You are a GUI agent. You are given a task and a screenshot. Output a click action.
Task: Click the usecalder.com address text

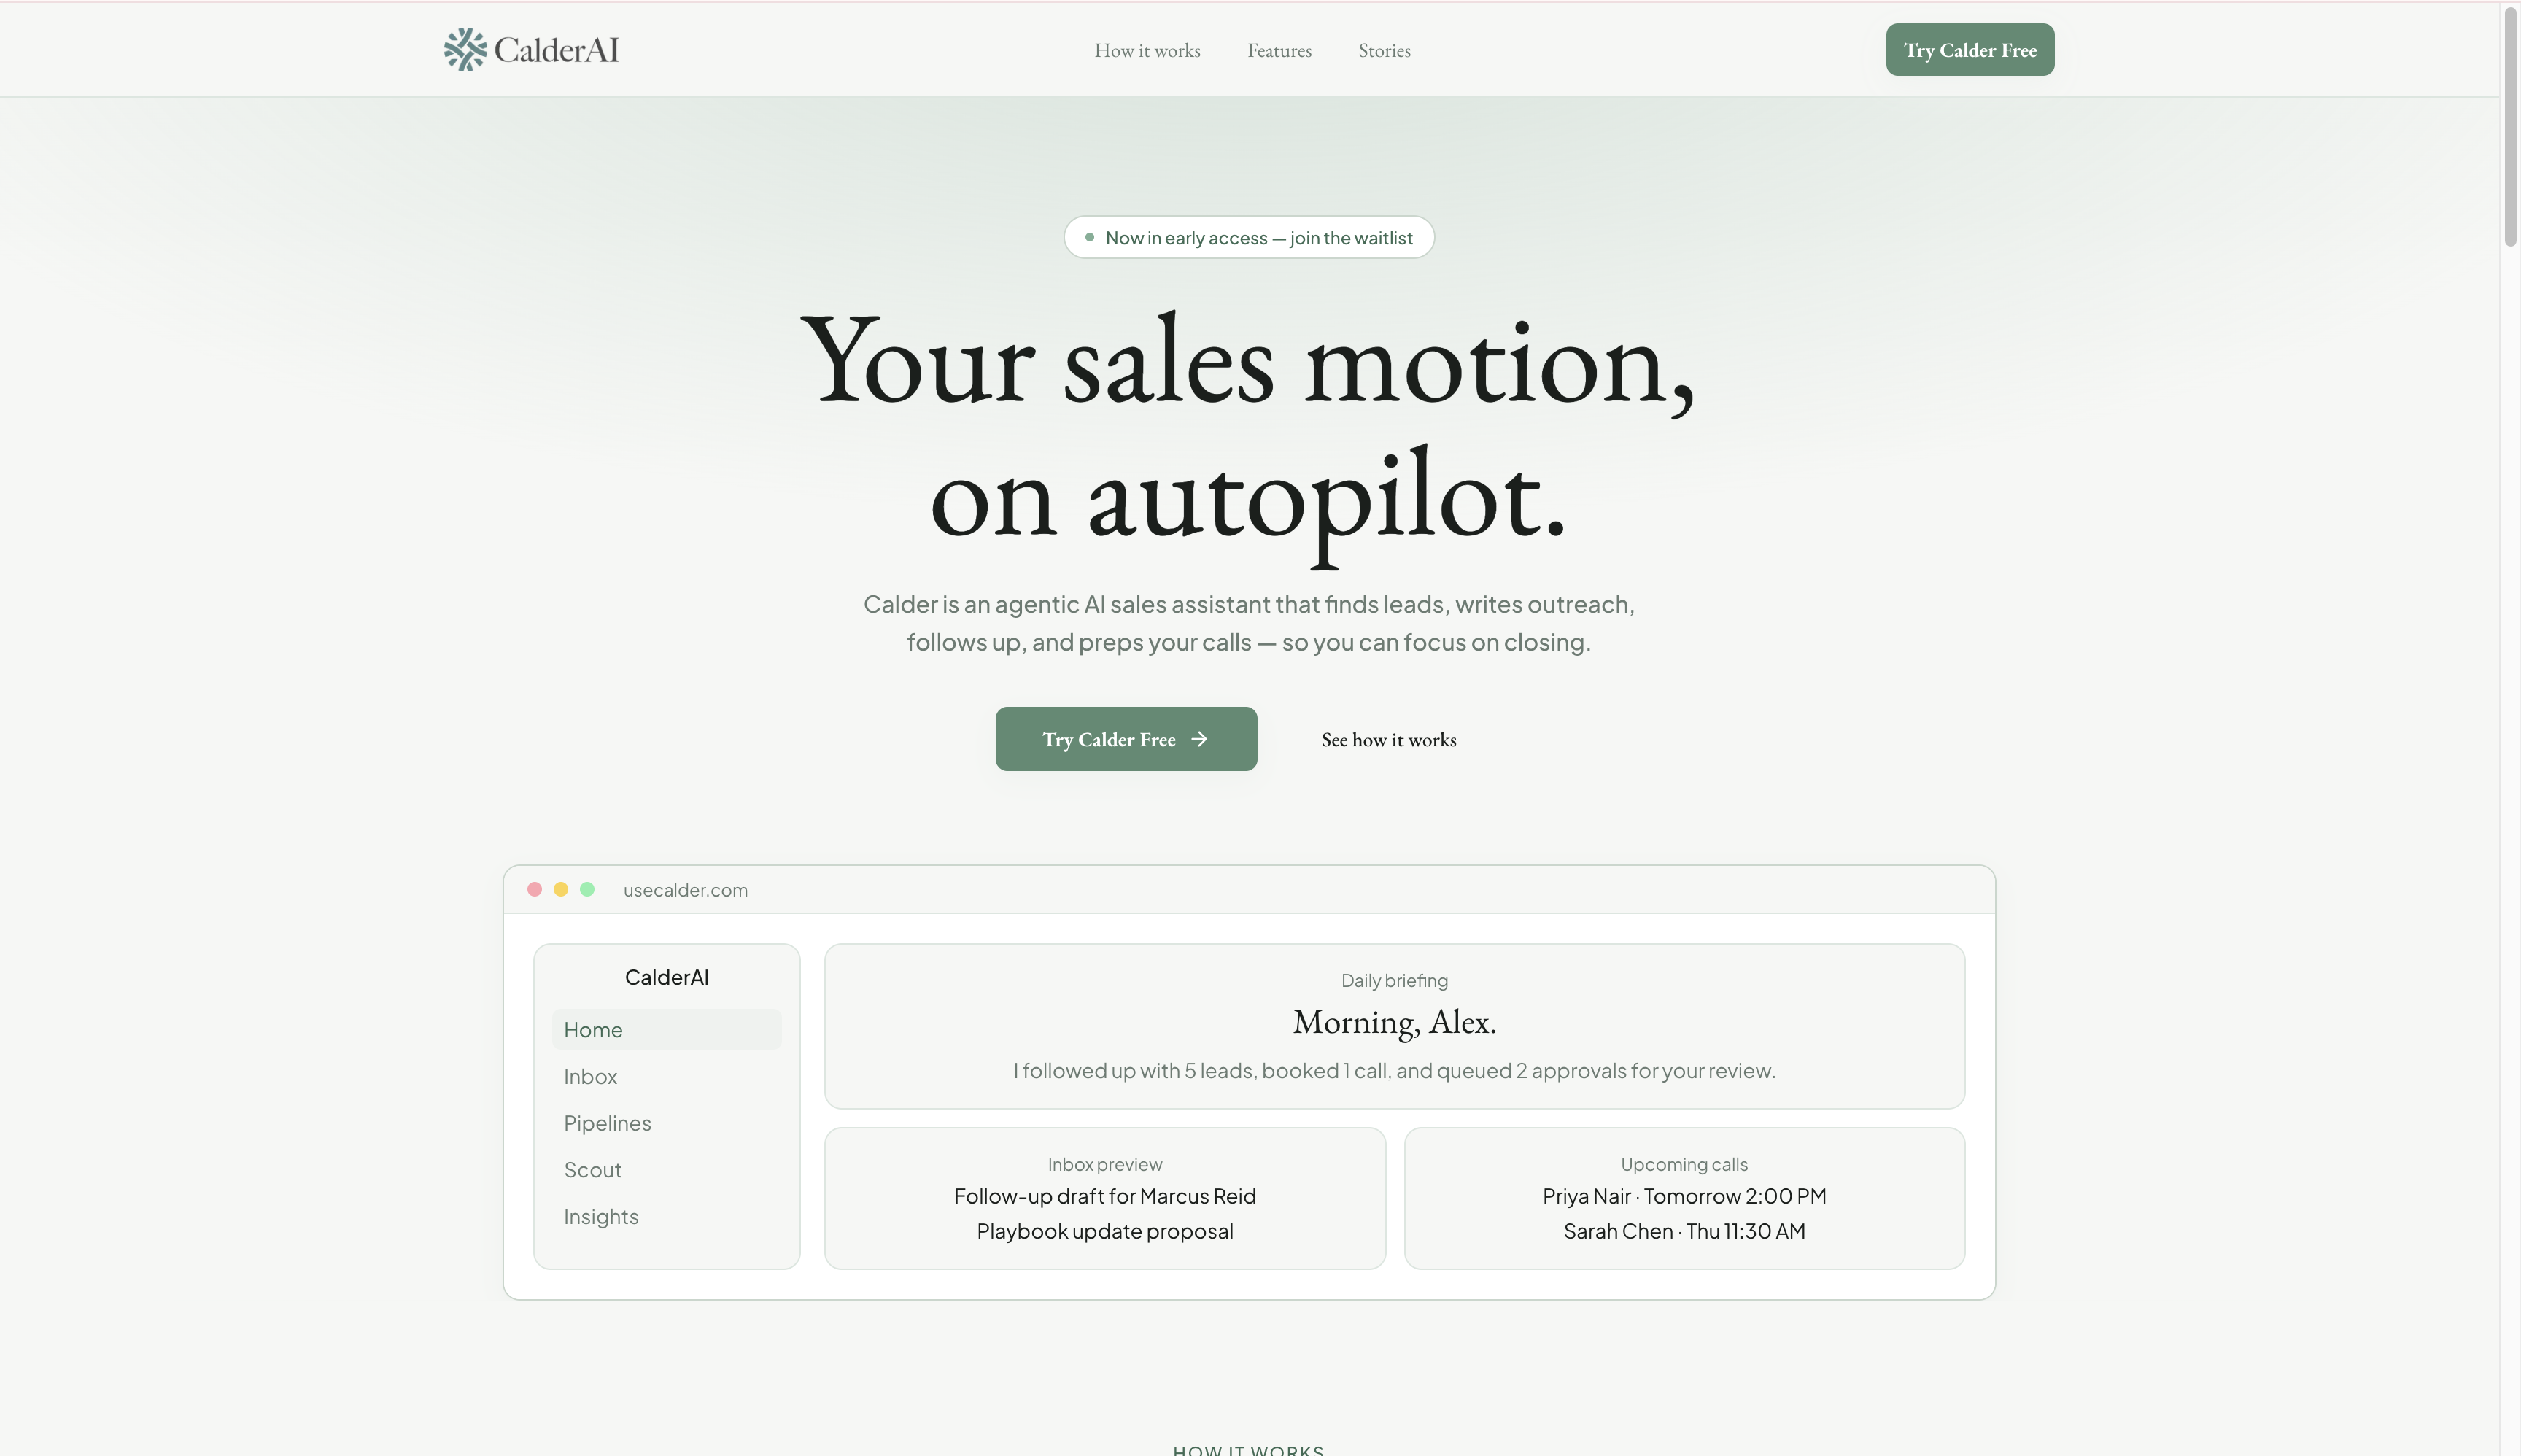(685, 890)
